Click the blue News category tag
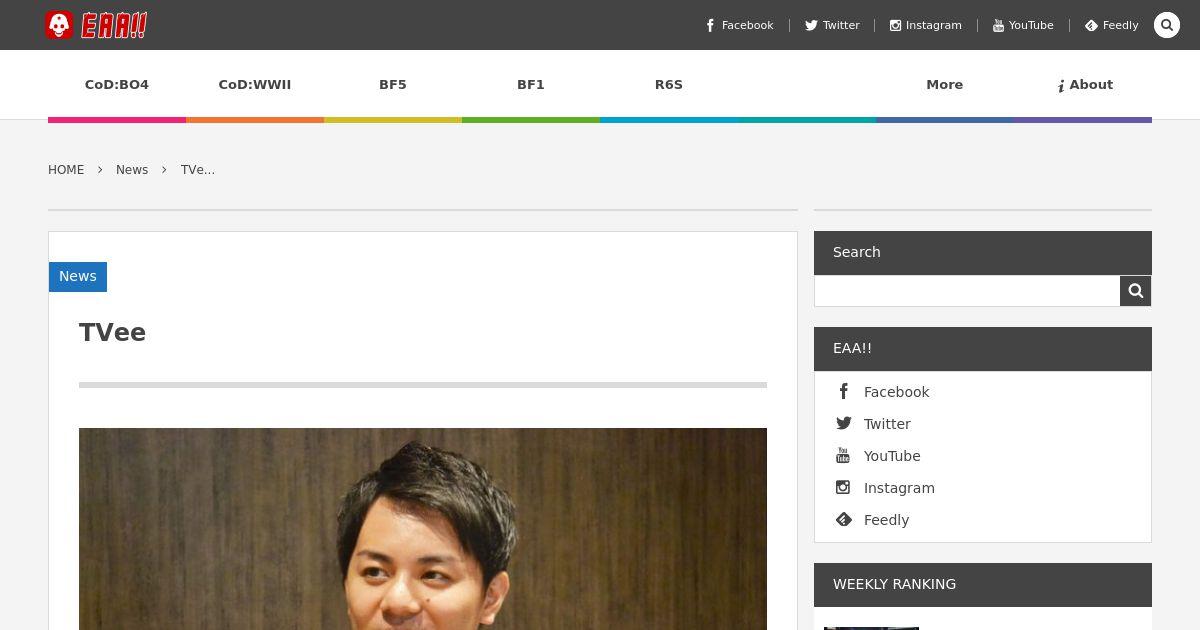 click(78, 277)
